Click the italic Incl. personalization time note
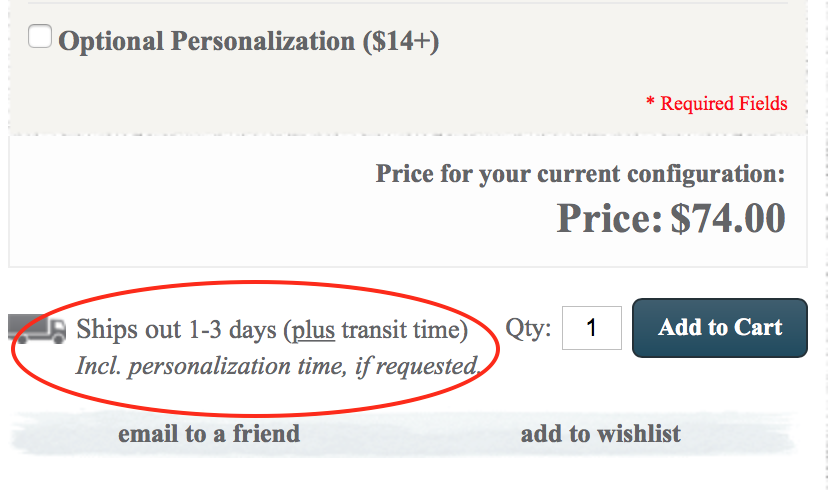 [x=277, y=366]
